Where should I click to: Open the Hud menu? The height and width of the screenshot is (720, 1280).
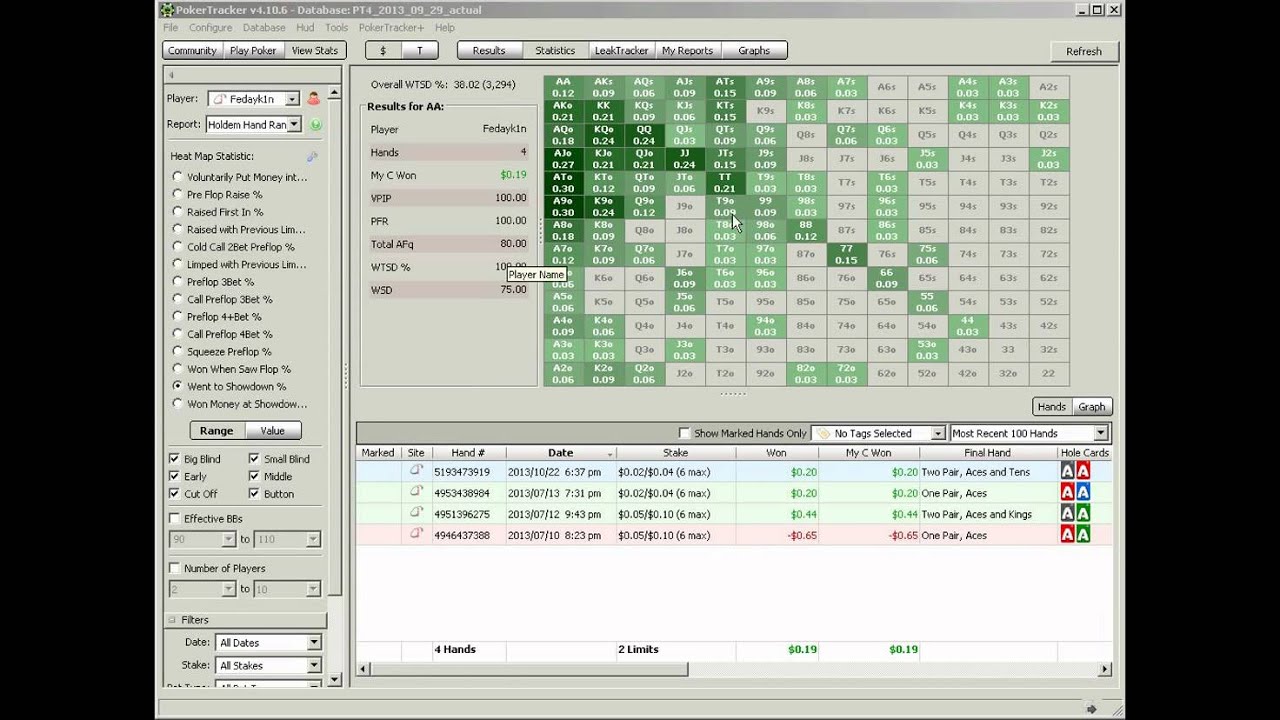tap(305, 28)
